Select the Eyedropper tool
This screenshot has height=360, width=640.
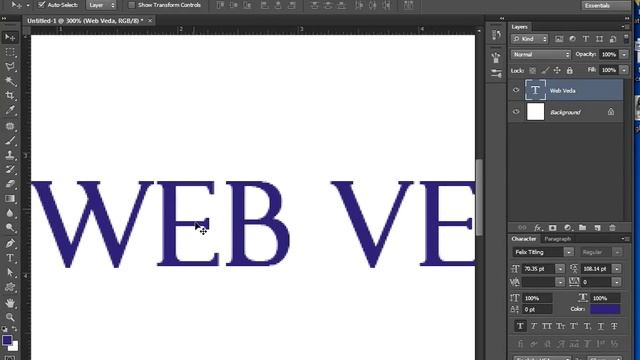pos(10,110)
